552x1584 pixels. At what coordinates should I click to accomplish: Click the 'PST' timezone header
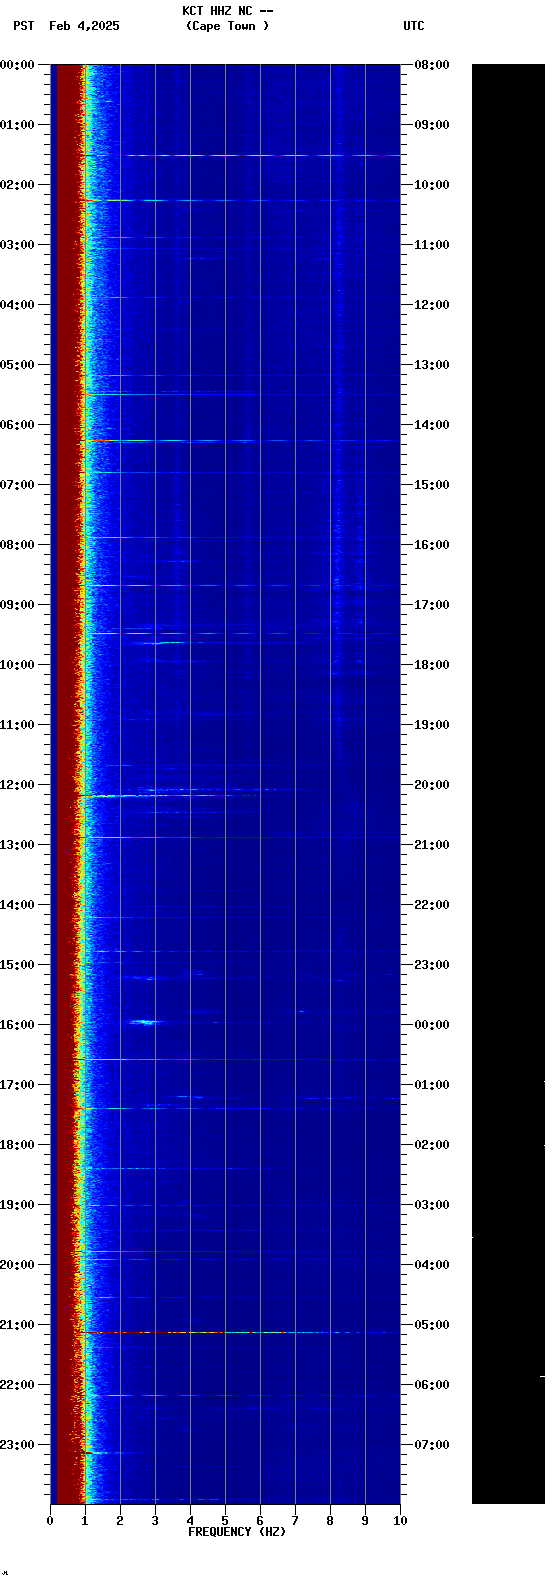(24, 26)
